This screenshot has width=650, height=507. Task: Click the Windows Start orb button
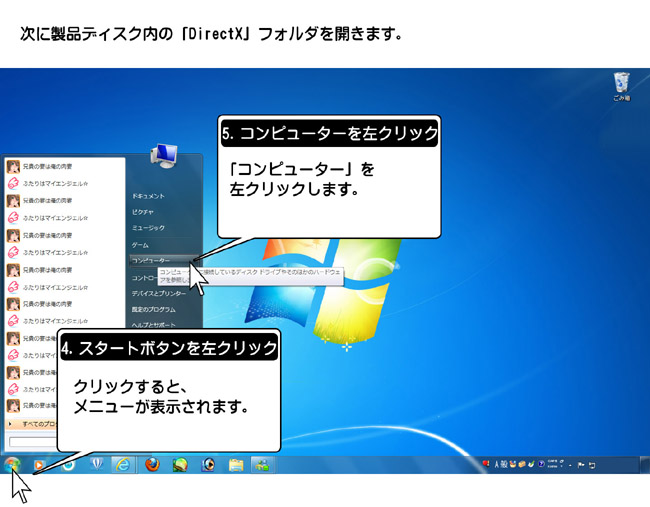pyautogui.click(x=12, y=464)
